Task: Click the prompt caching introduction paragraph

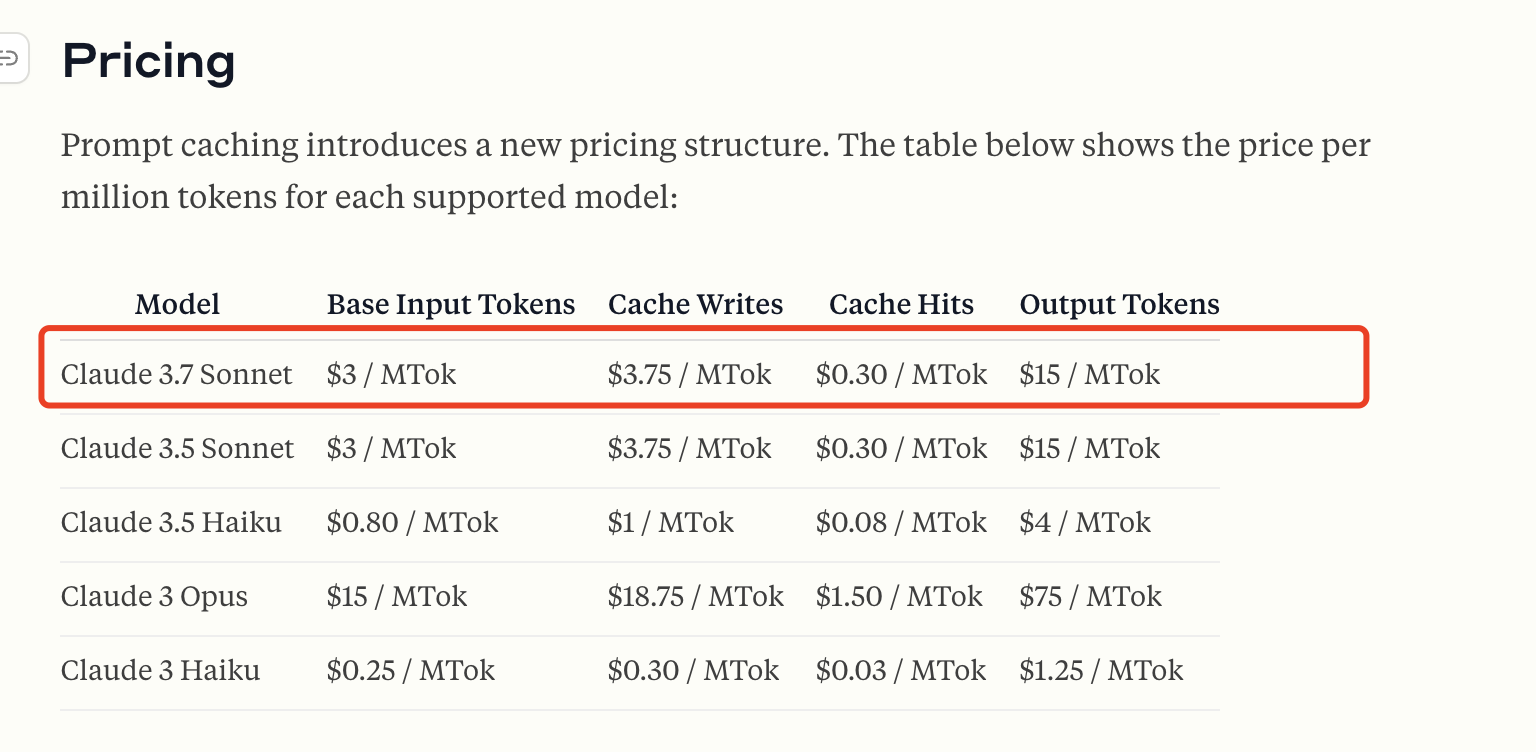Action: pos(716,171)
